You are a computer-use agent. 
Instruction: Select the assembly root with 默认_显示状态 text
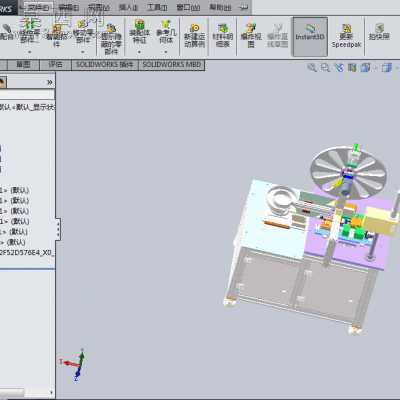click(x=27, y=107)
